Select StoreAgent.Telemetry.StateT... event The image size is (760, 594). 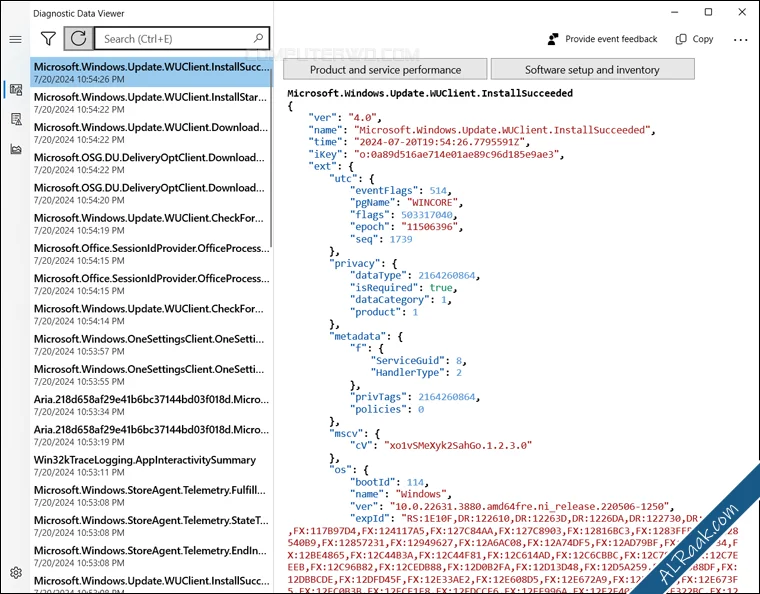pos(150,526)
